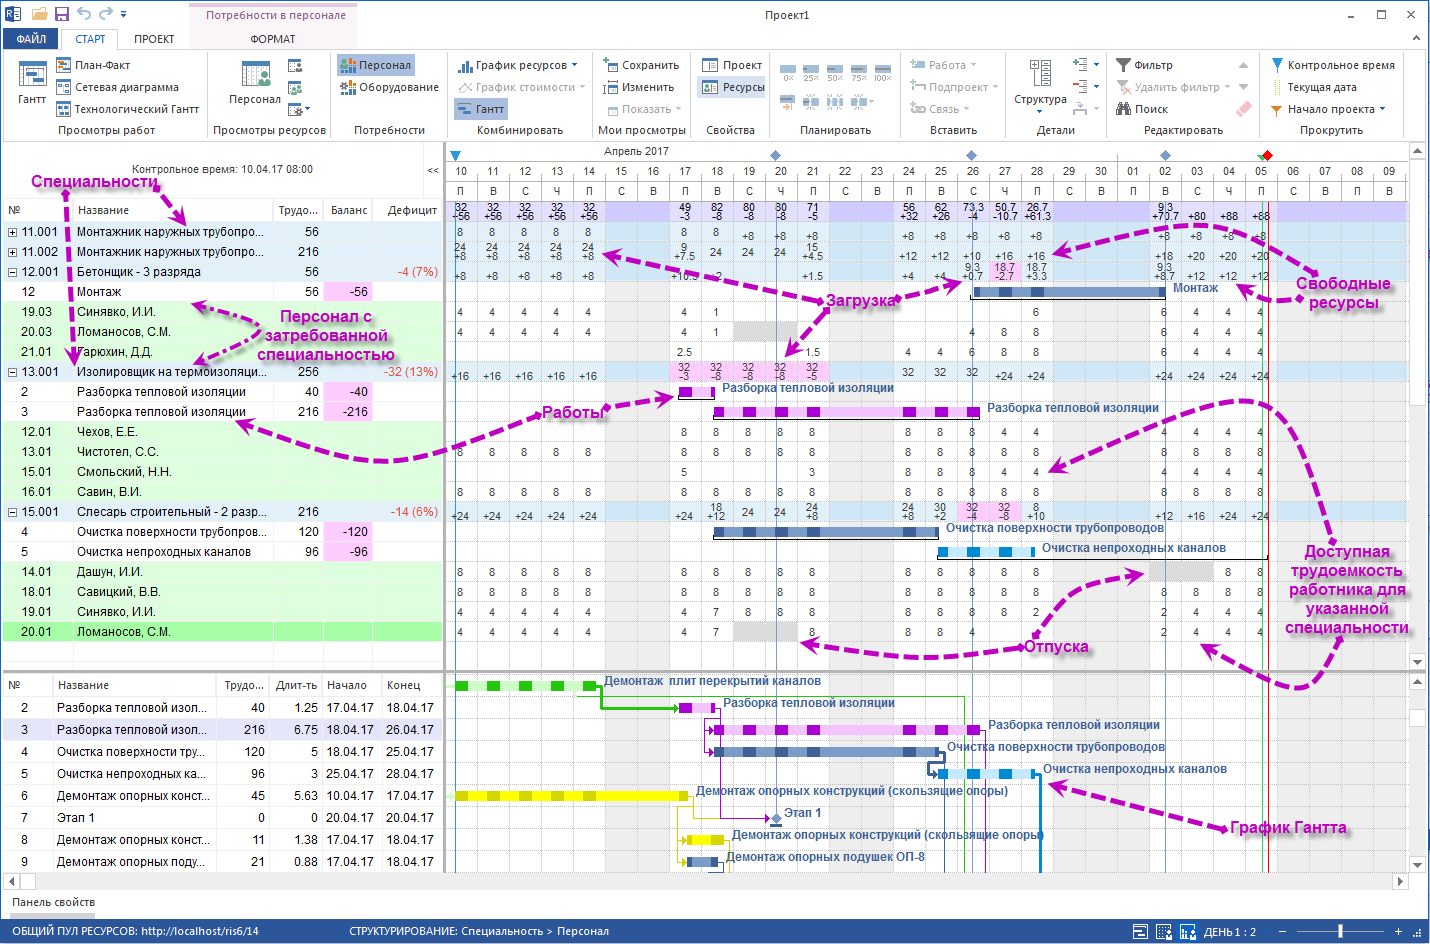Collapse row 13.001 Изолировщик на термоизоляци...

13,372
